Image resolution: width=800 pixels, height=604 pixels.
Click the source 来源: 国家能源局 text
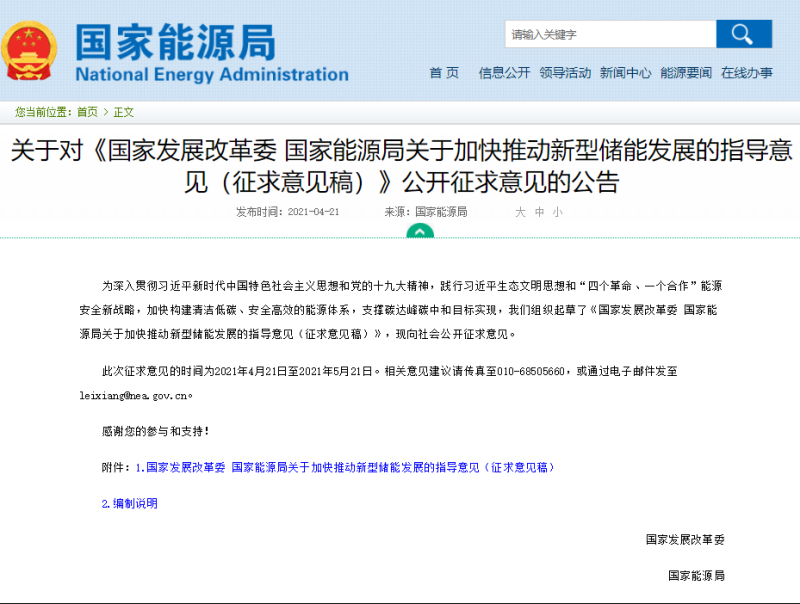(x=426, y=212)
